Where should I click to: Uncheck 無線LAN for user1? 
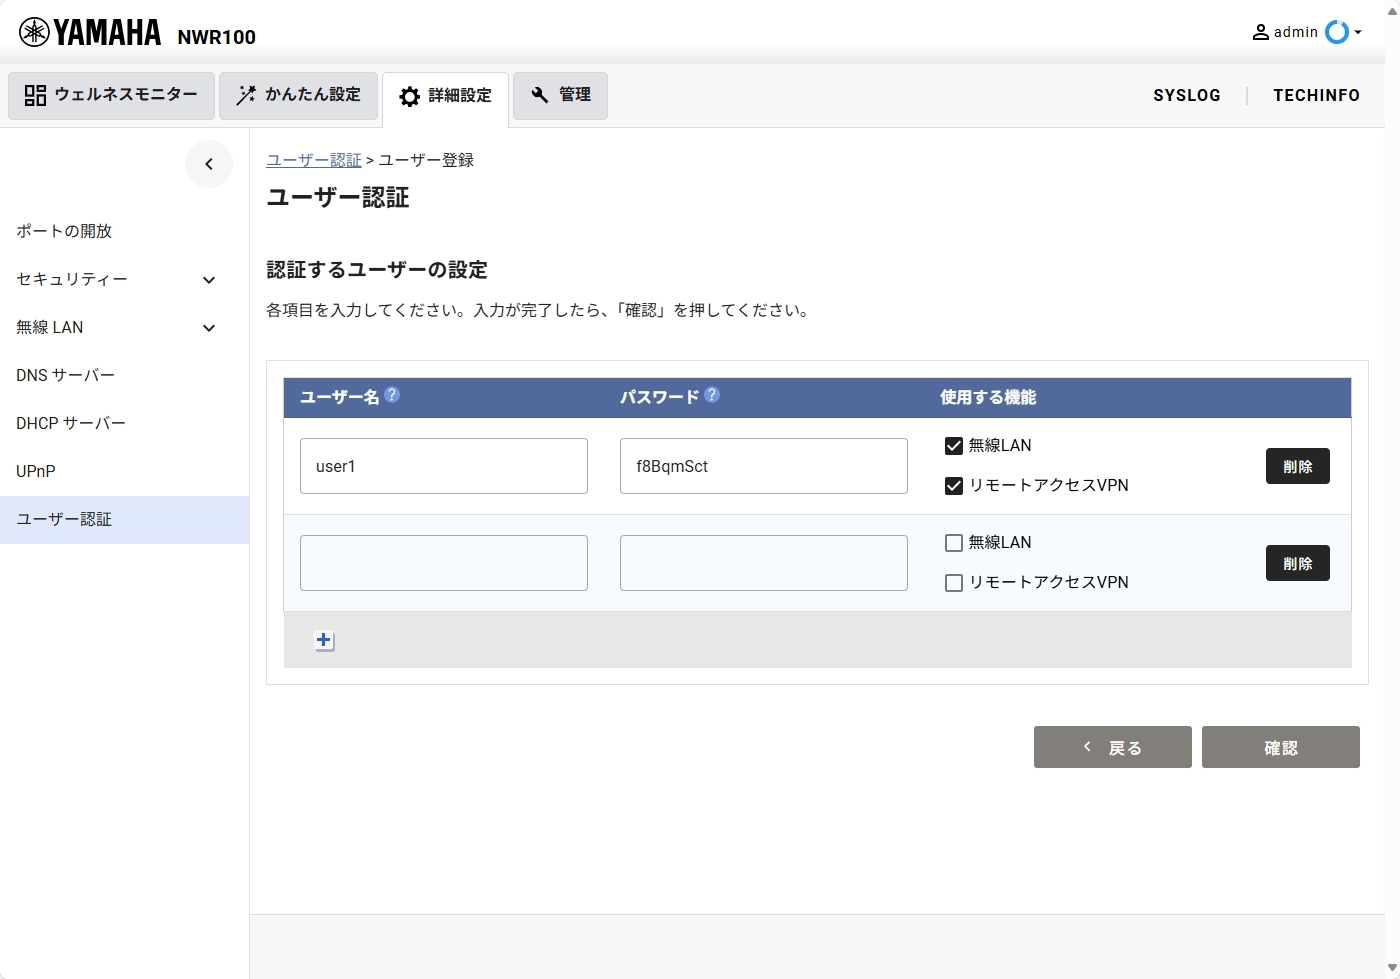954,446
